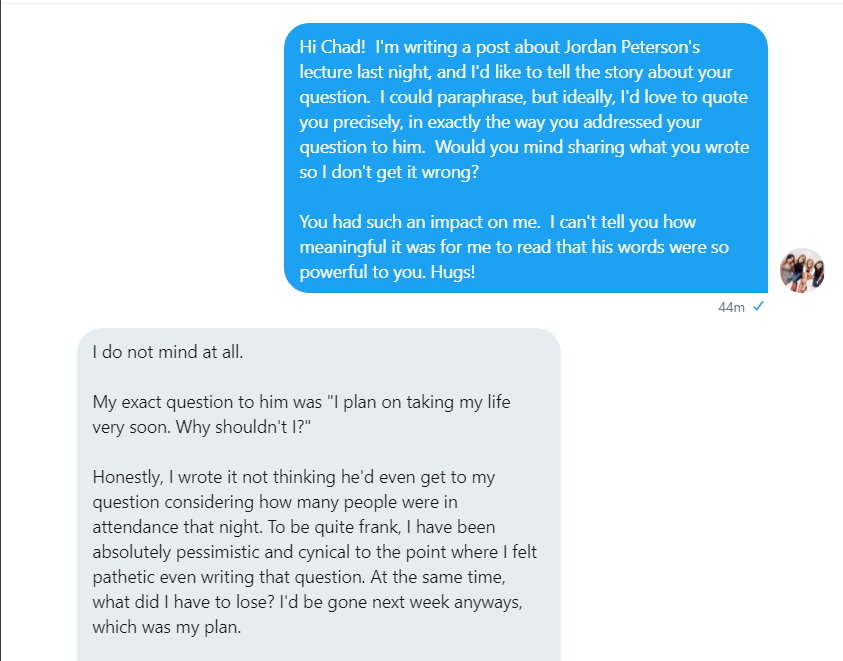Click the "I do not mind at all." line
This screenshot has height=661, width=843.
(167, 352)
